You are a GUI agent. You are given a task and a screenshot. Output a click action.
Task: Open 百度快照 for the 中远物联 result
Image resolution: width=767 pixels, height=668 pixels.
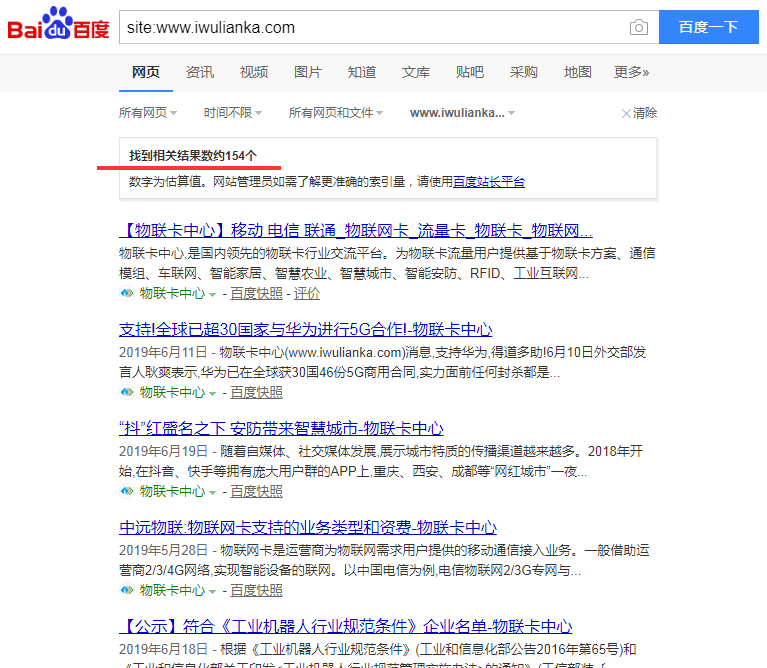pyautogui.click(x=256, y=590)
